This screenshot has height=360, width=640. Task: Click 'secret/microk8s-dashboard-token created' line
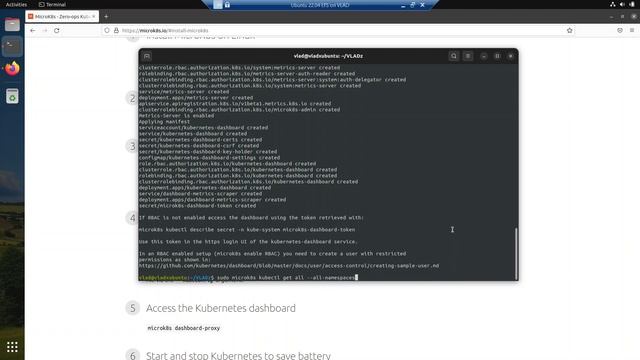197,206
